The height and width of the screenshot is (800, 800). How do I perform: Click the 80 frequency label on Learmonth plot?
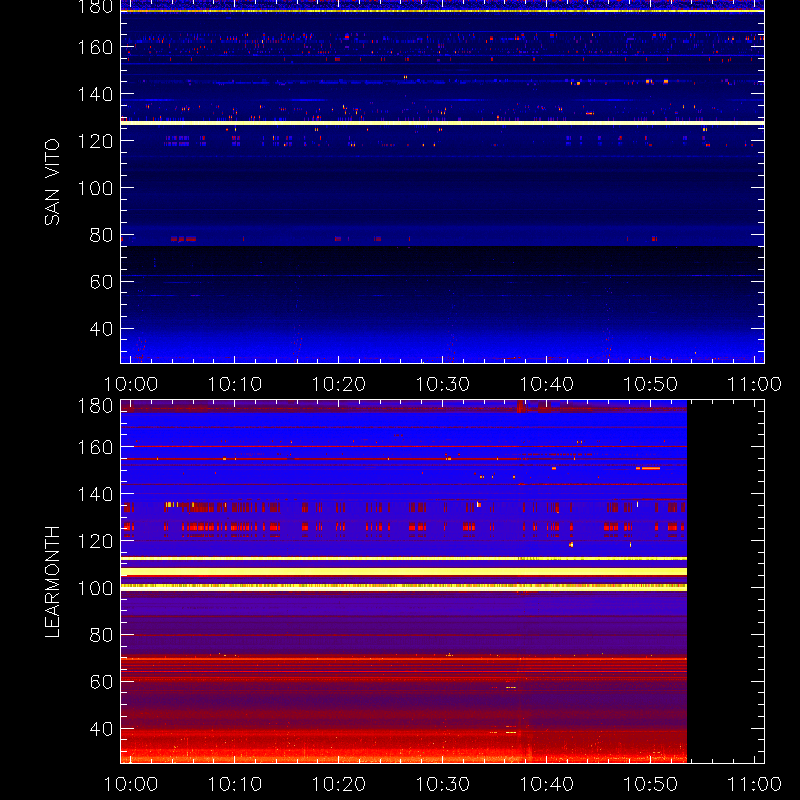[101, 635]
